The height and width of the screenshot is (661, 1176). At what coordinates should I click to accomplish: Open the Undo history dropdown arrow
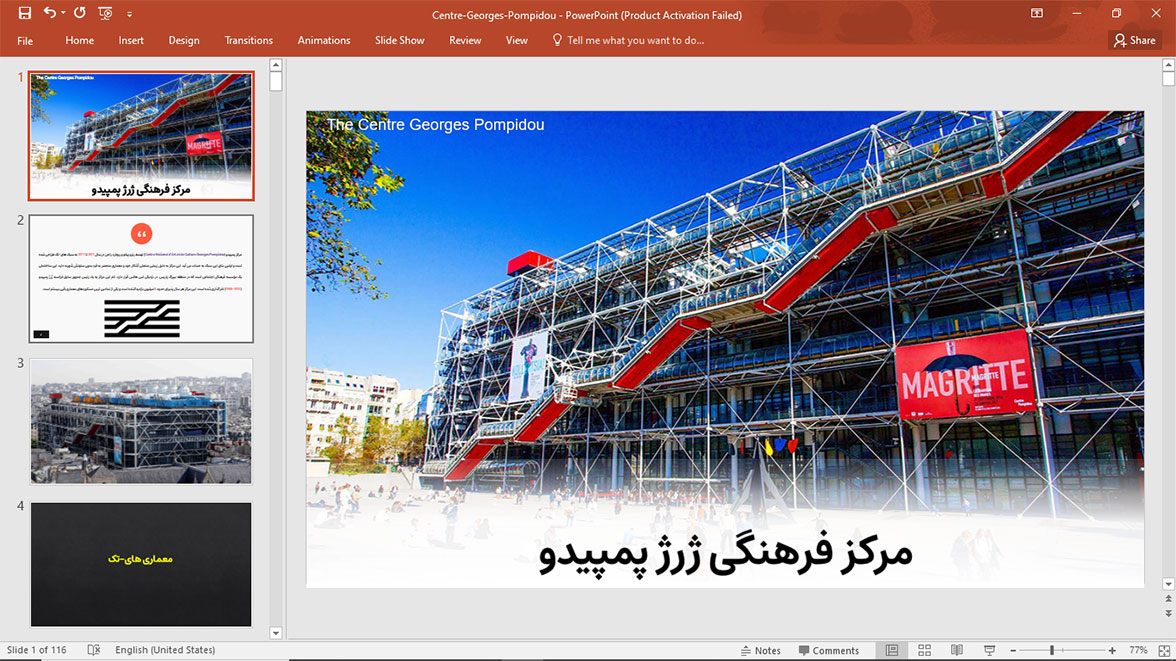pyautogui.click(x=63, y=13)
